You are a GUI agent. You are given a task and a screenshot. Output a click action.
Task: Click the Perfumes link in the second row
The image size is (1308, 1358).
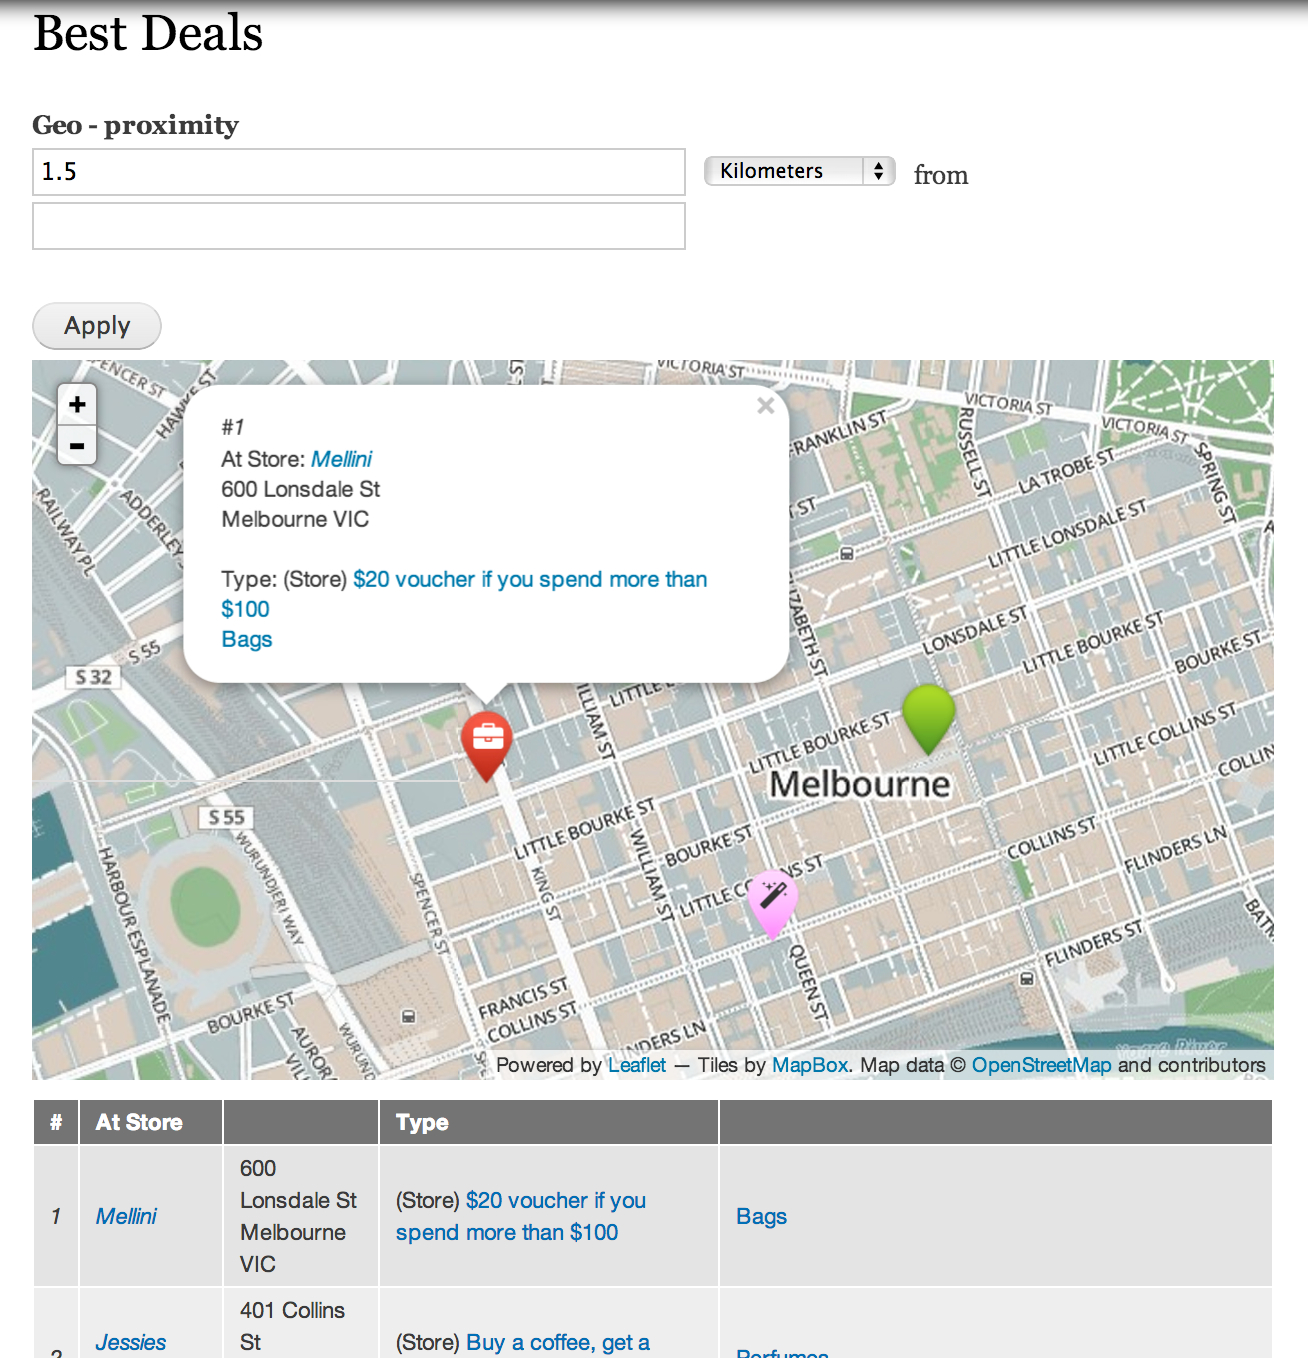782,1352
